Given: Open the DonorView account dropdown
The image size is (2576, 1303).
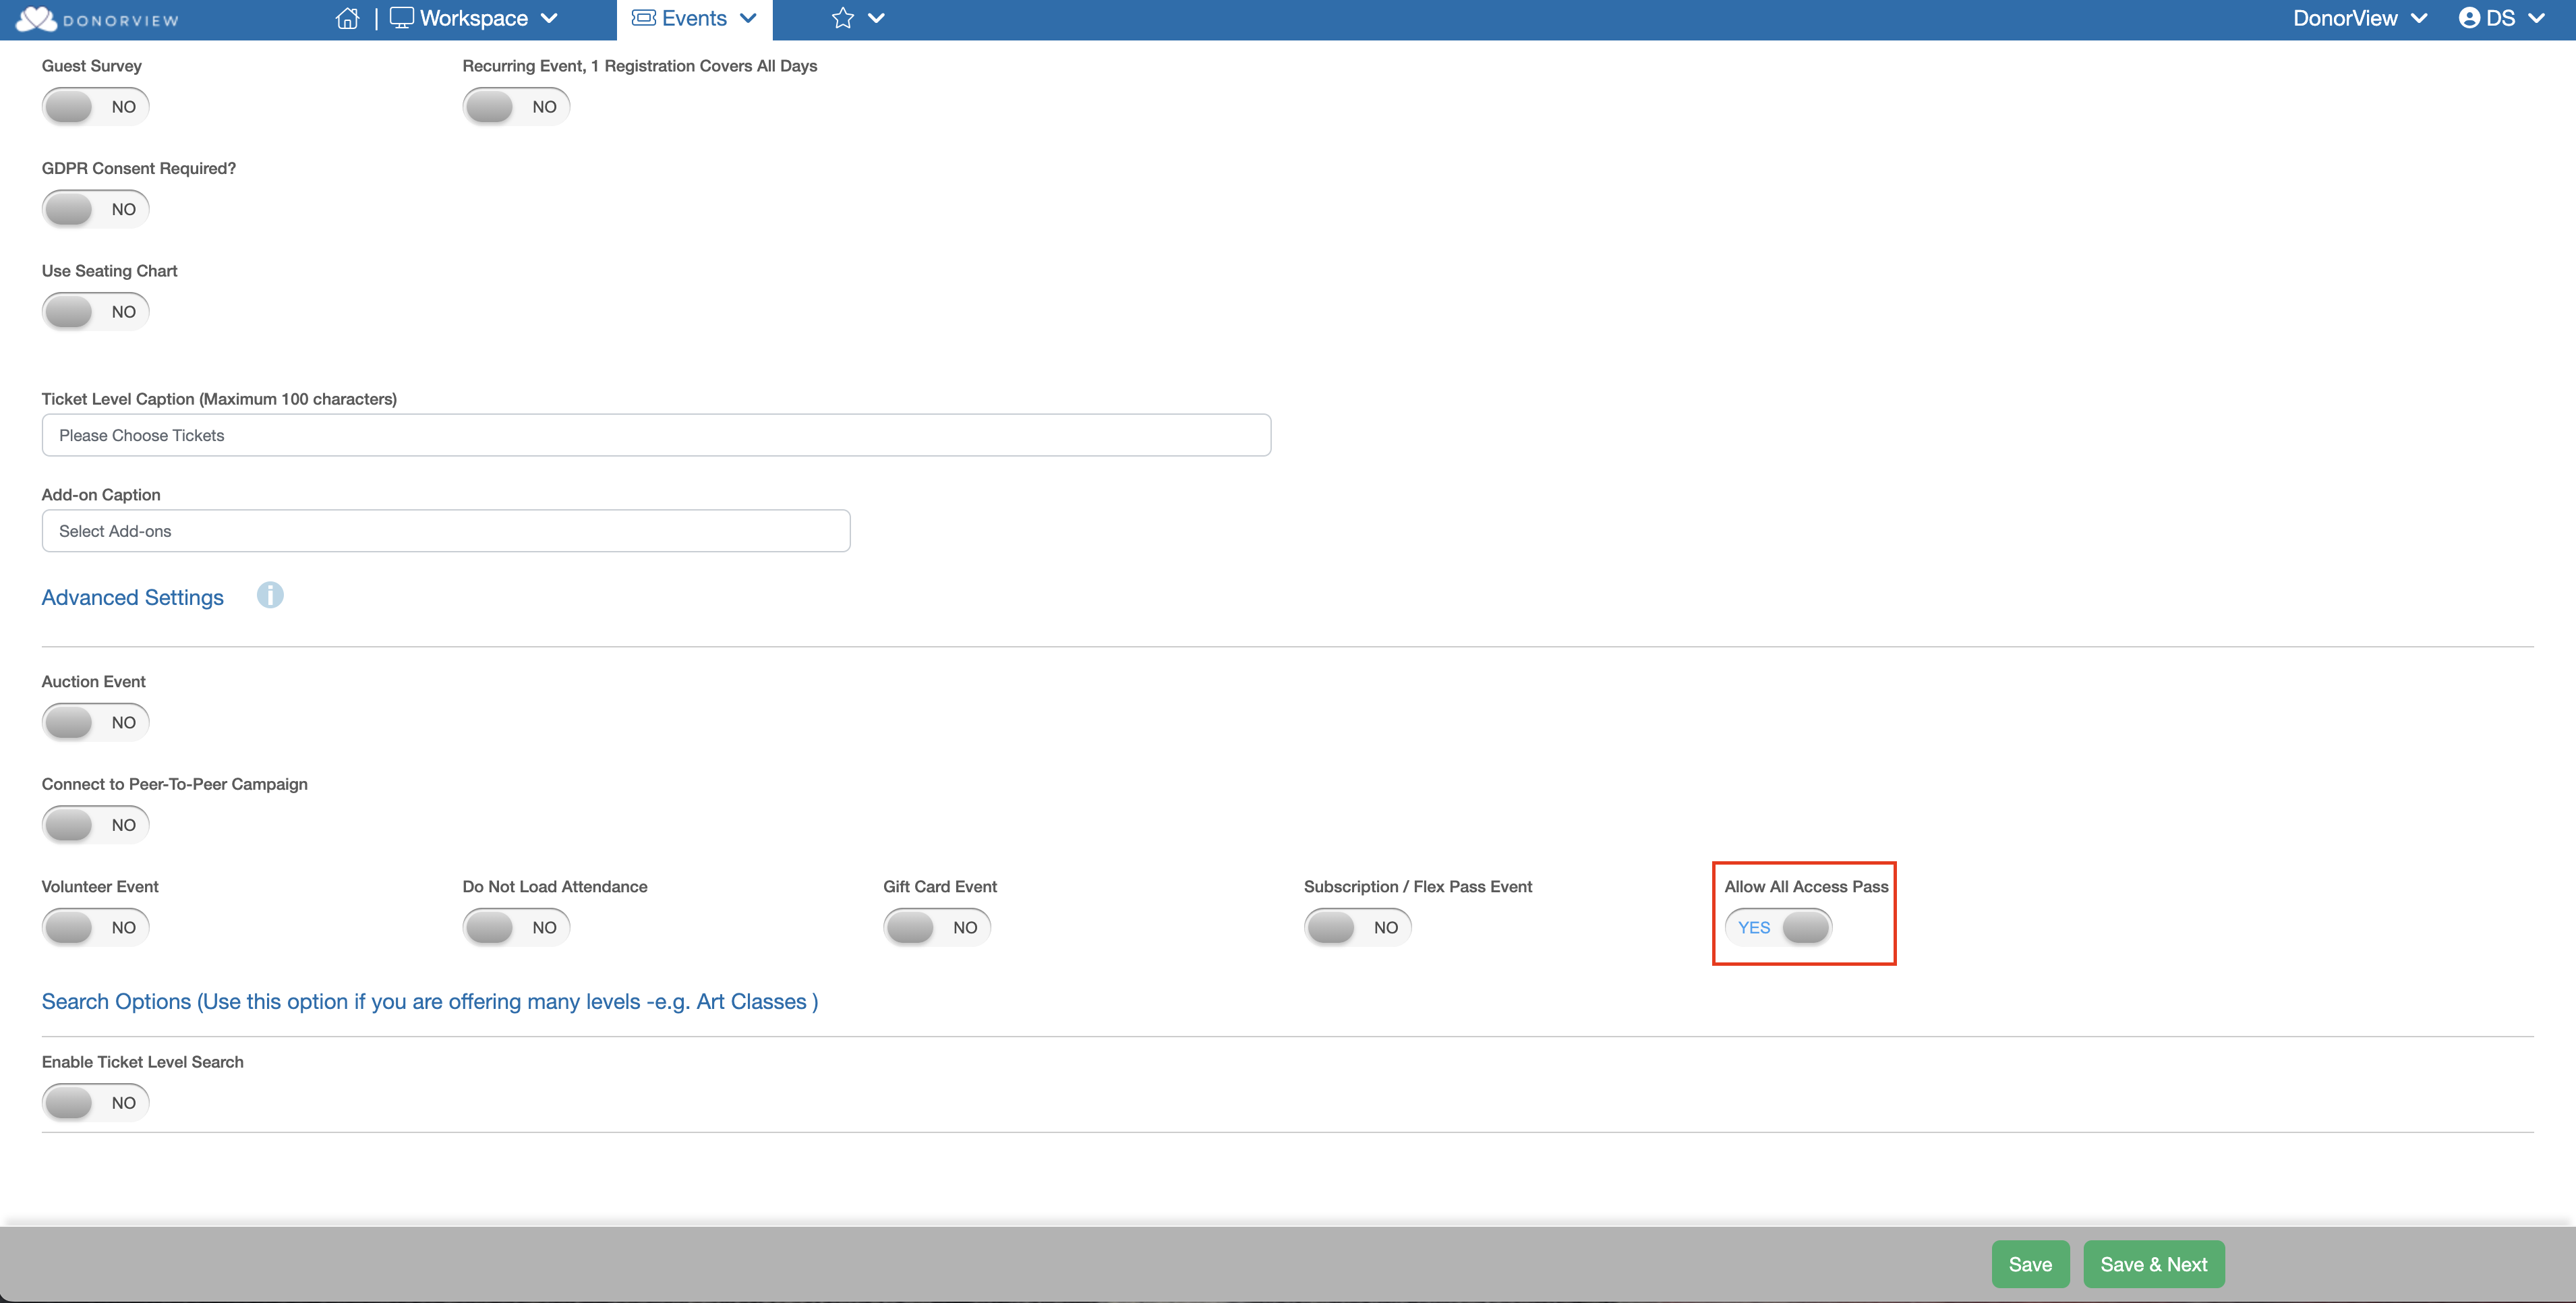Looking at the screenshot, I should (2358, 18).
